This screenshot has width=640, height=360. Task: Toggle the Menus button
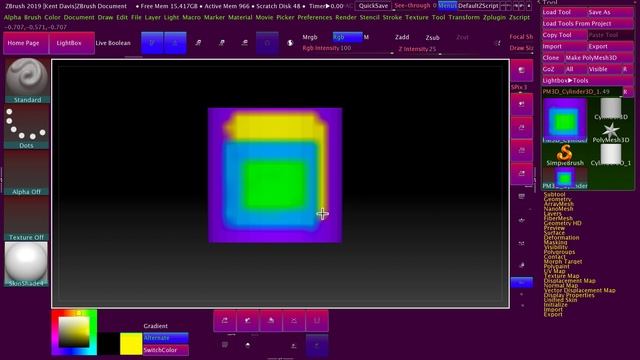pos(447,6)
